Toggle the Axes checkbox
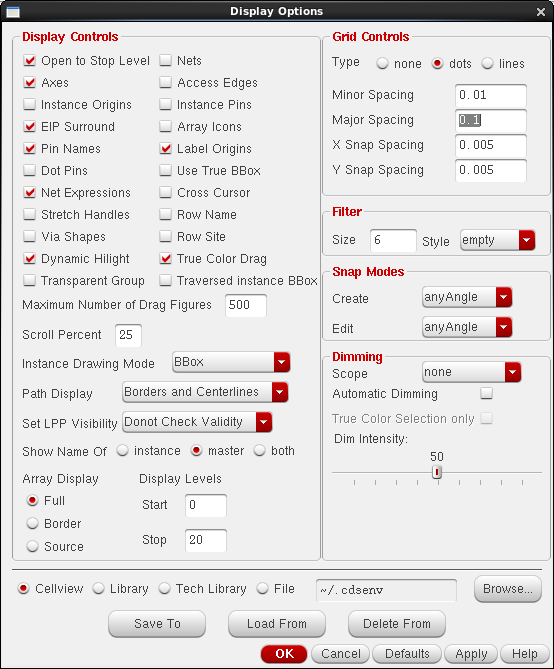 tap(29, 82)
